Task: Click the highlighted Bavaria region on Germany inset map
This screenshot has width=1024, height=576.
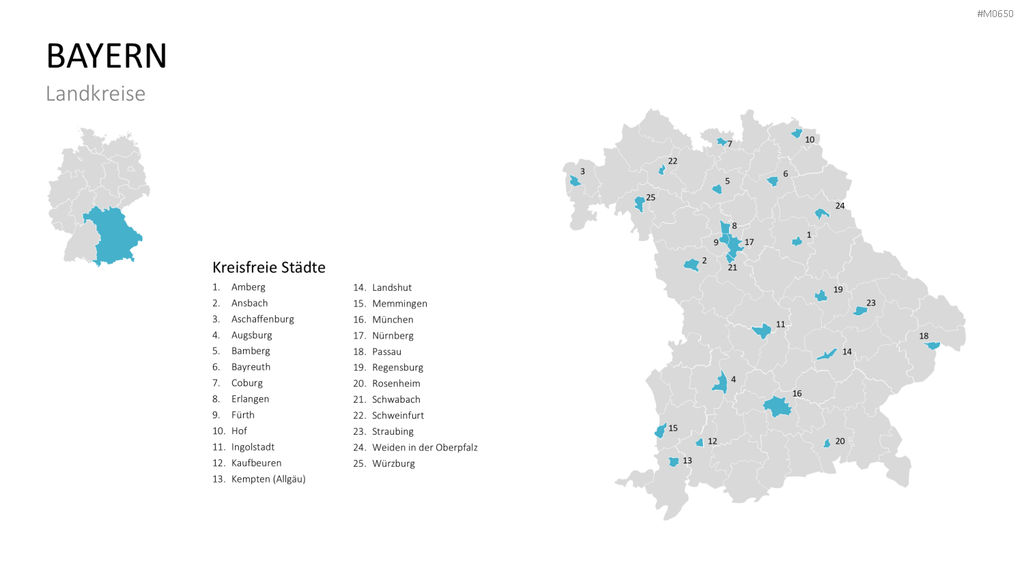Action: (x=114, y=235)
